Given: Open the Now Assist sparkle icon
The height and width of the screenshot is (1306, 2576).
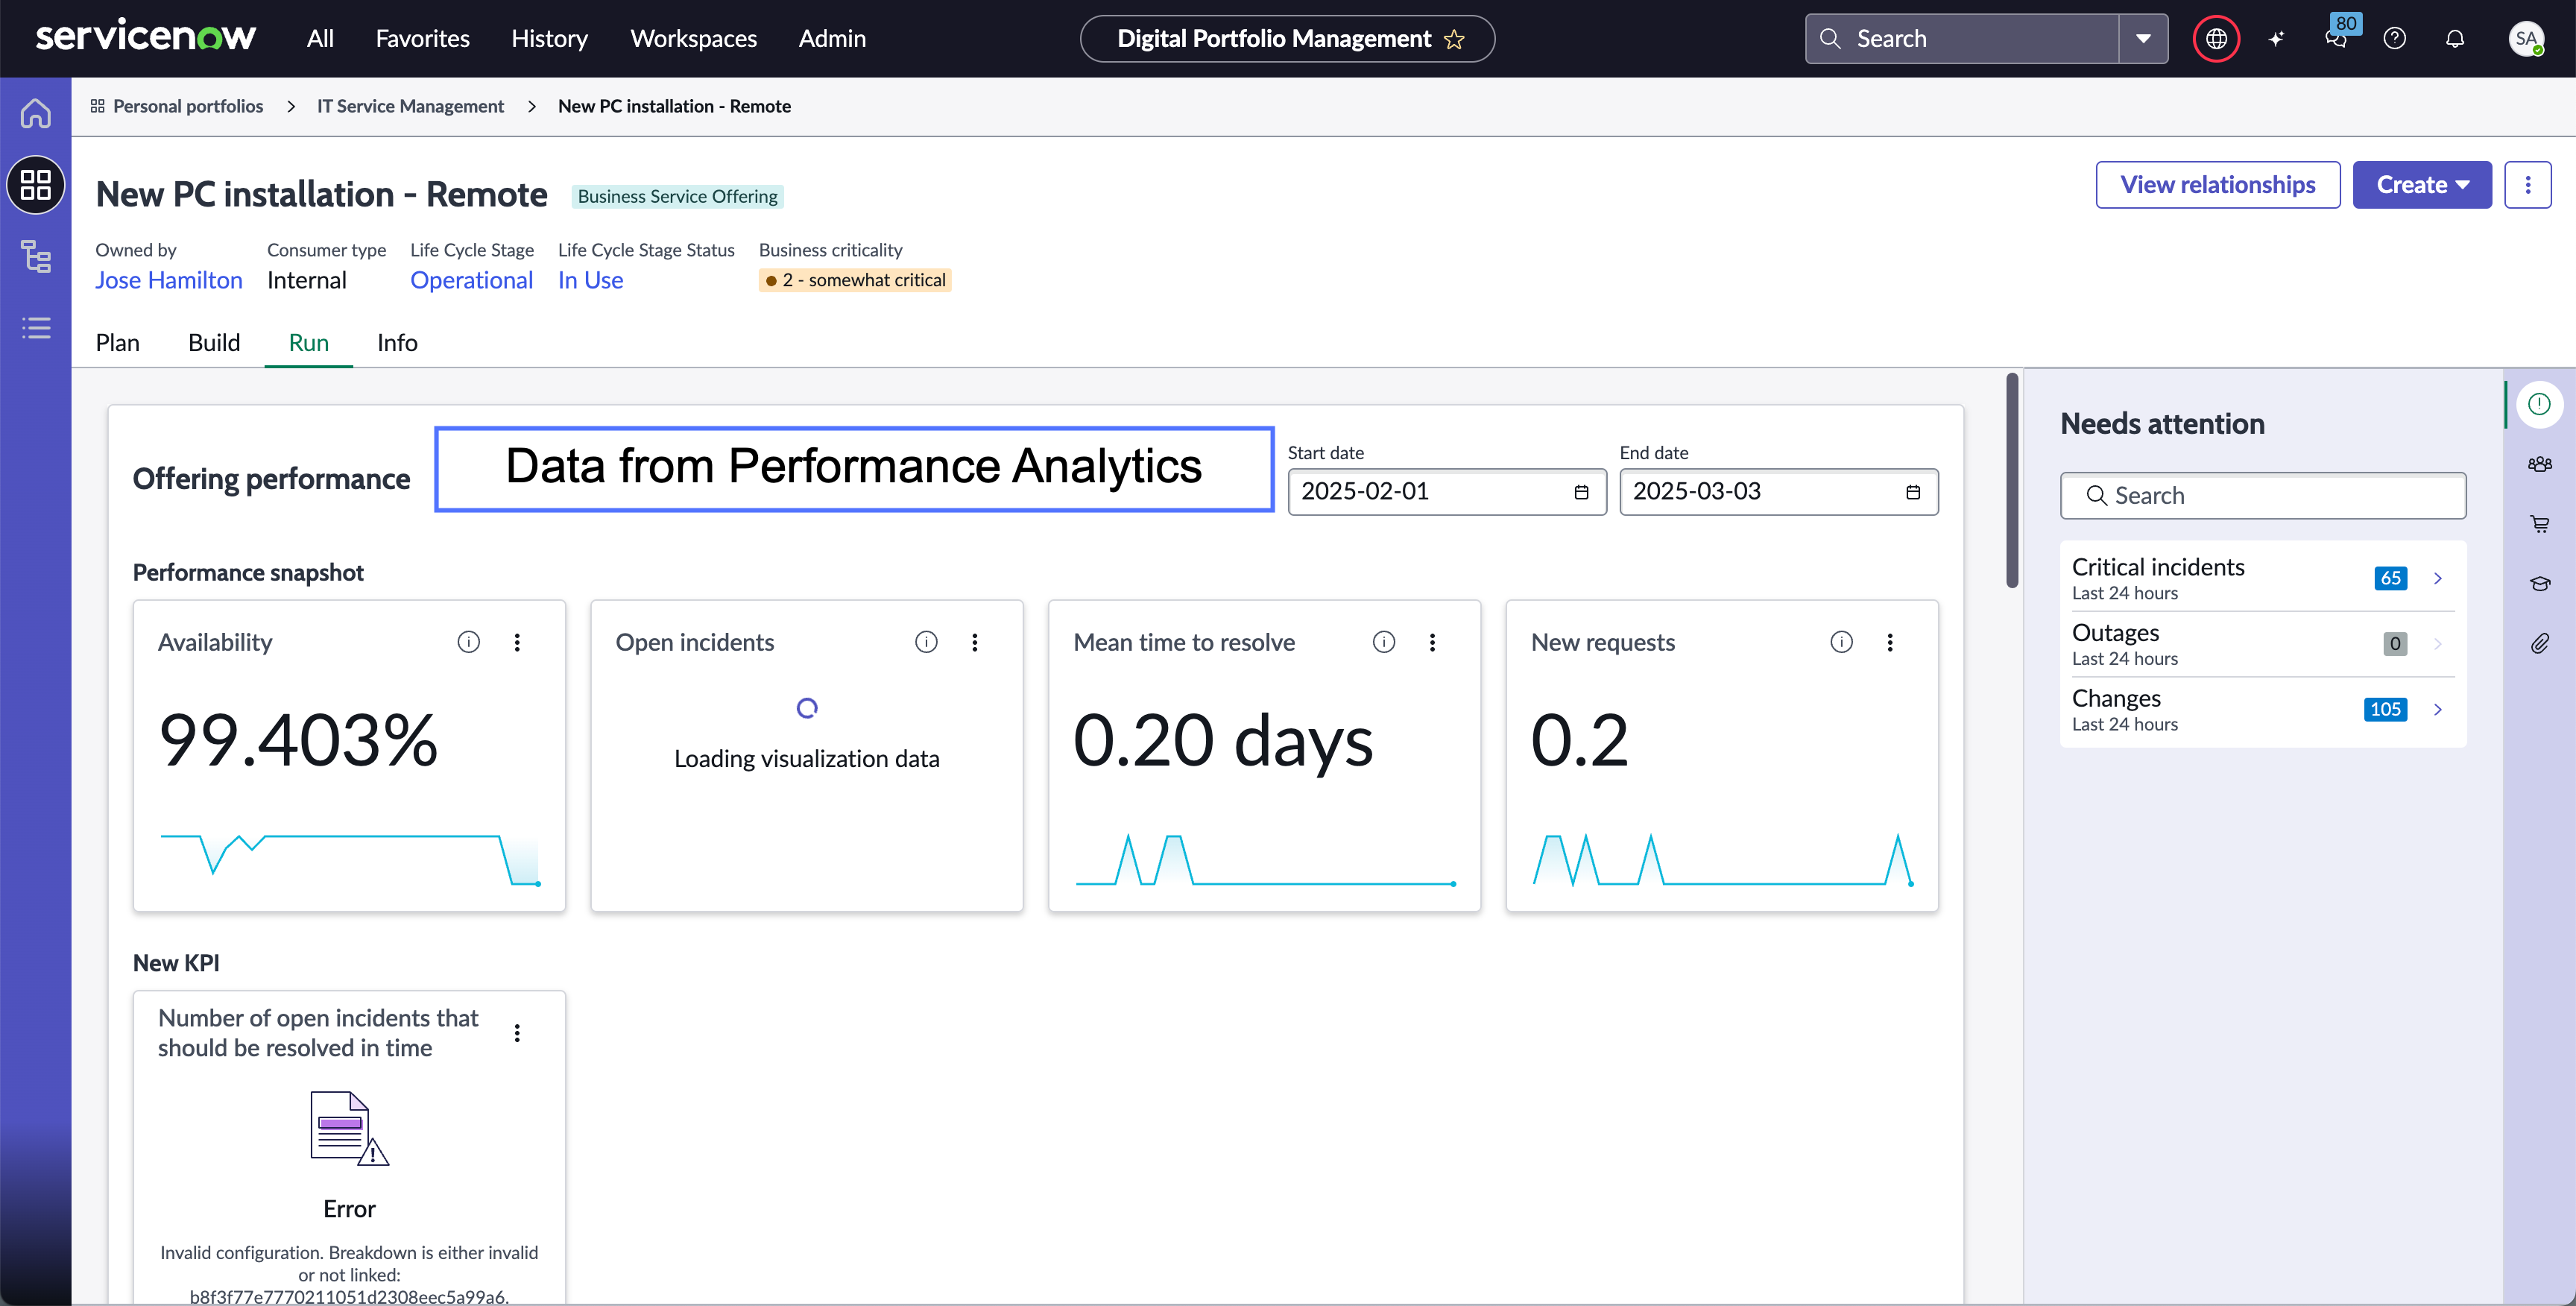Looking at the screenshot, I should [x=2276, y=39].
